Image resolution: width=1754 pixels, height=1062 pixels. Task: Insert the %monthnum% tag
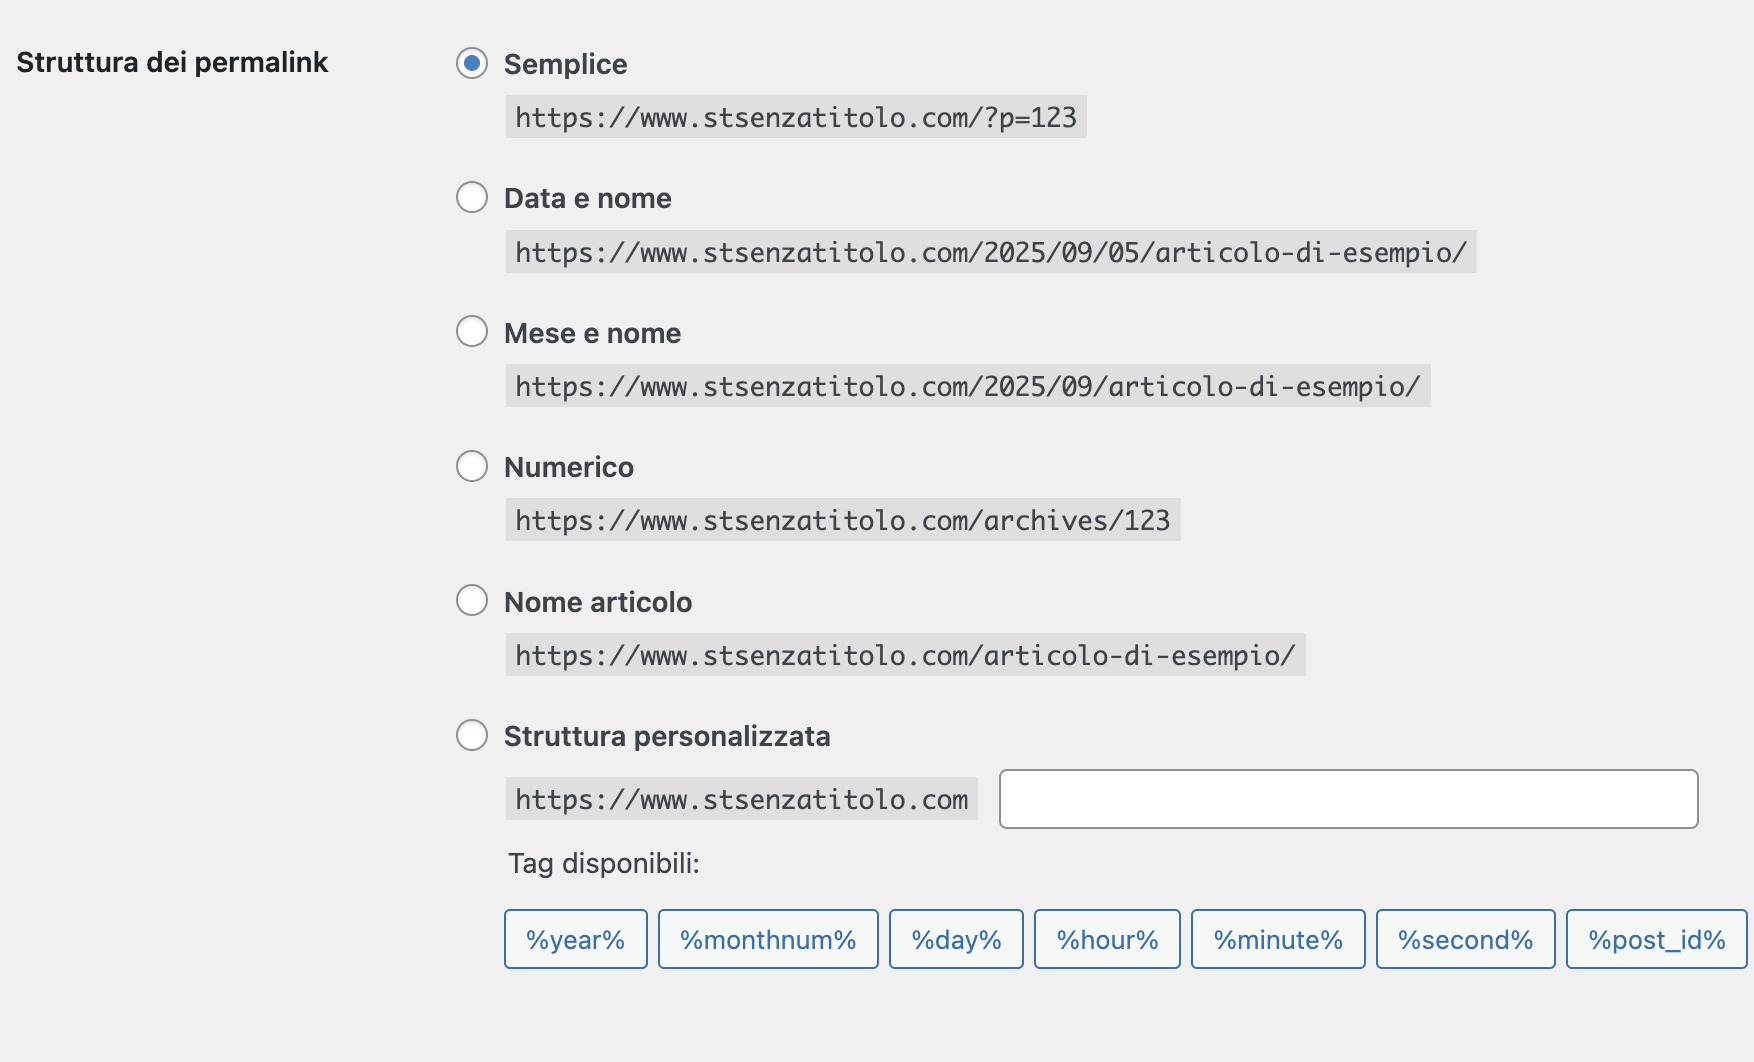click(x=768, y=939)
